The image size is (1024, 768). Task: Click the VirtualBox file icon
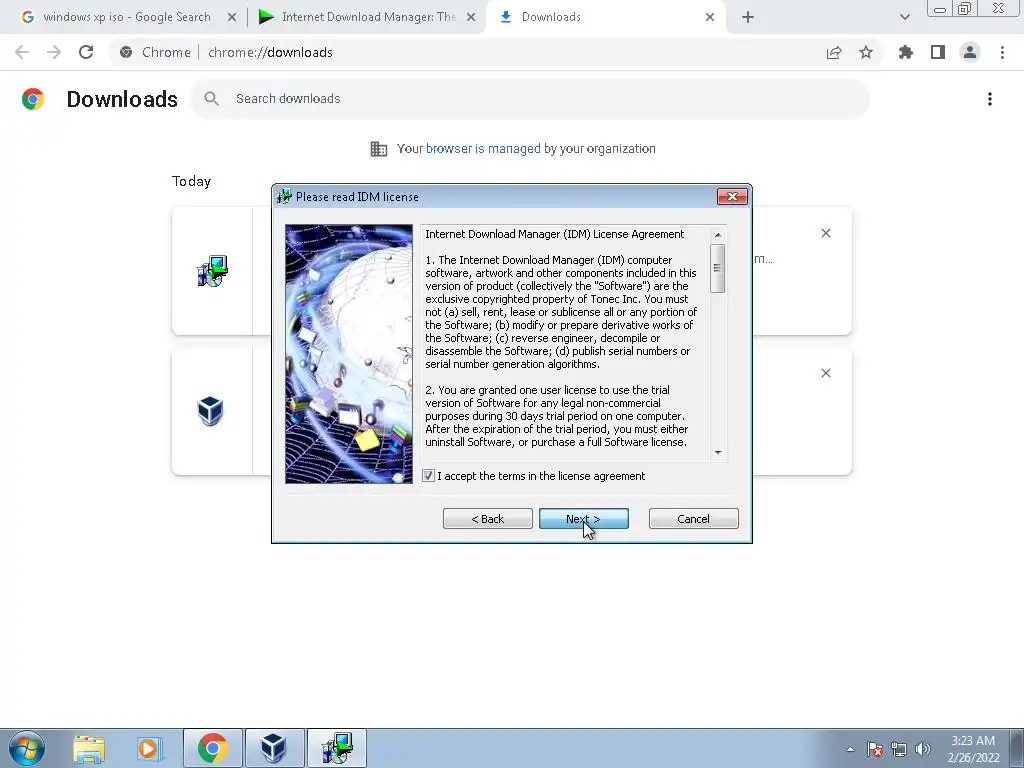[x=210, y=411]
